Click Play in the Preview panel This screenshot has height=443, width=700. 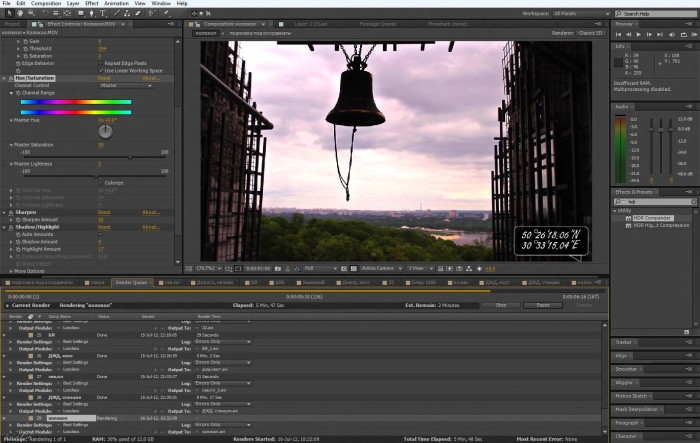click(639, 34)
